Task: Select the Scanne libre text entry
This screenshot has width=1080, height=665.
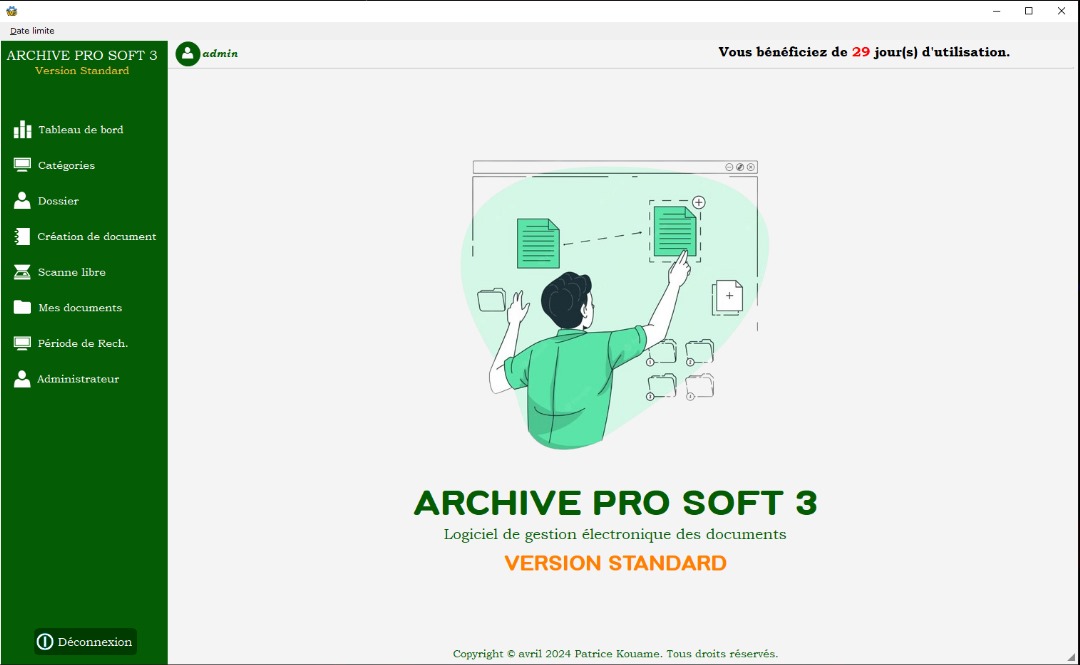Action: [x=72, y=272]
